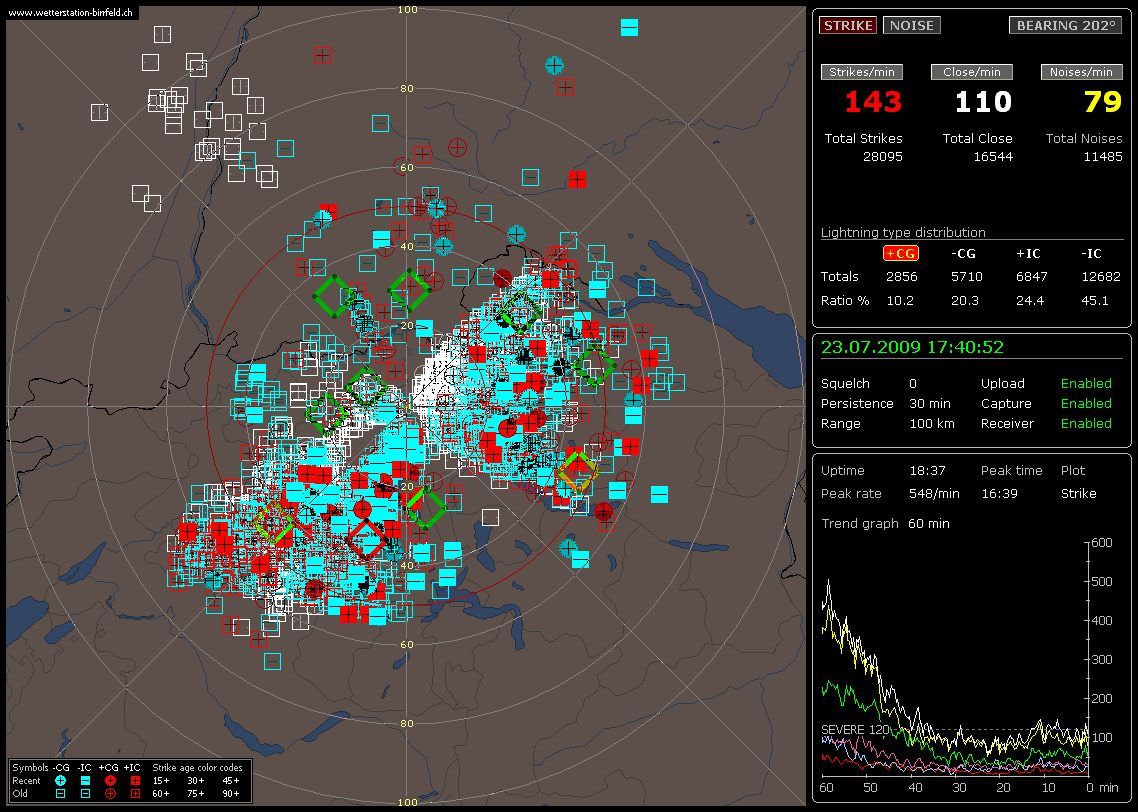Change the Persistence 30 min setting
Image resolution: width=1138 pixels, height=812 pixels.
pos(931,403)
